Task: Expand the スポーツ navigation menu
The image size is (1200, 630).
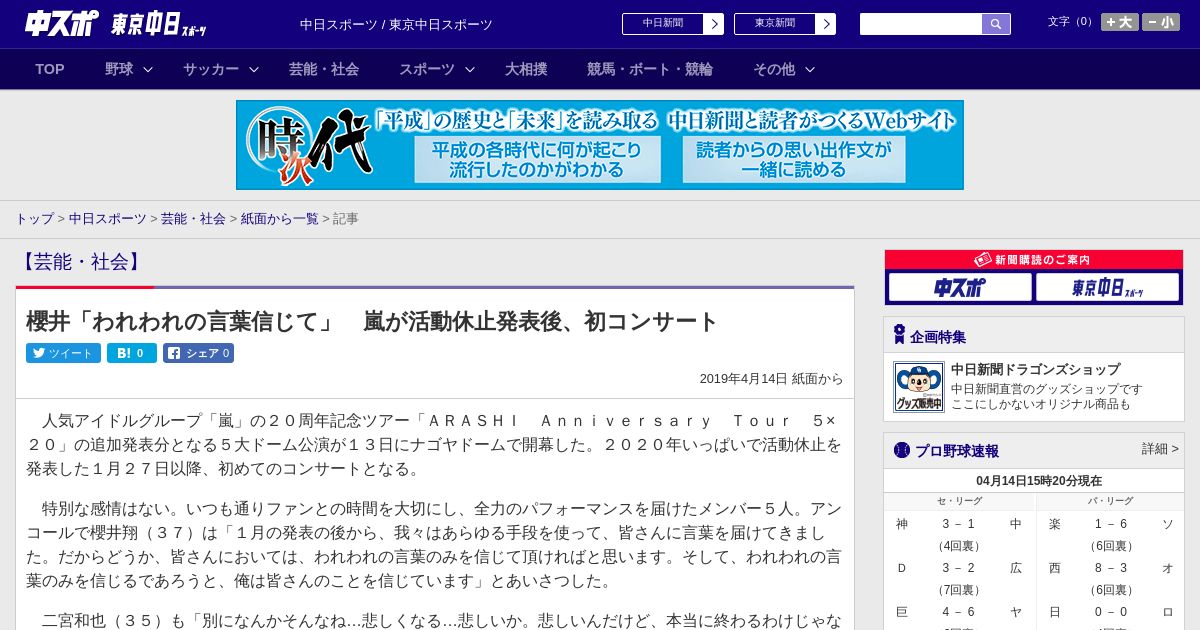Action: click(x=436, y=69)
